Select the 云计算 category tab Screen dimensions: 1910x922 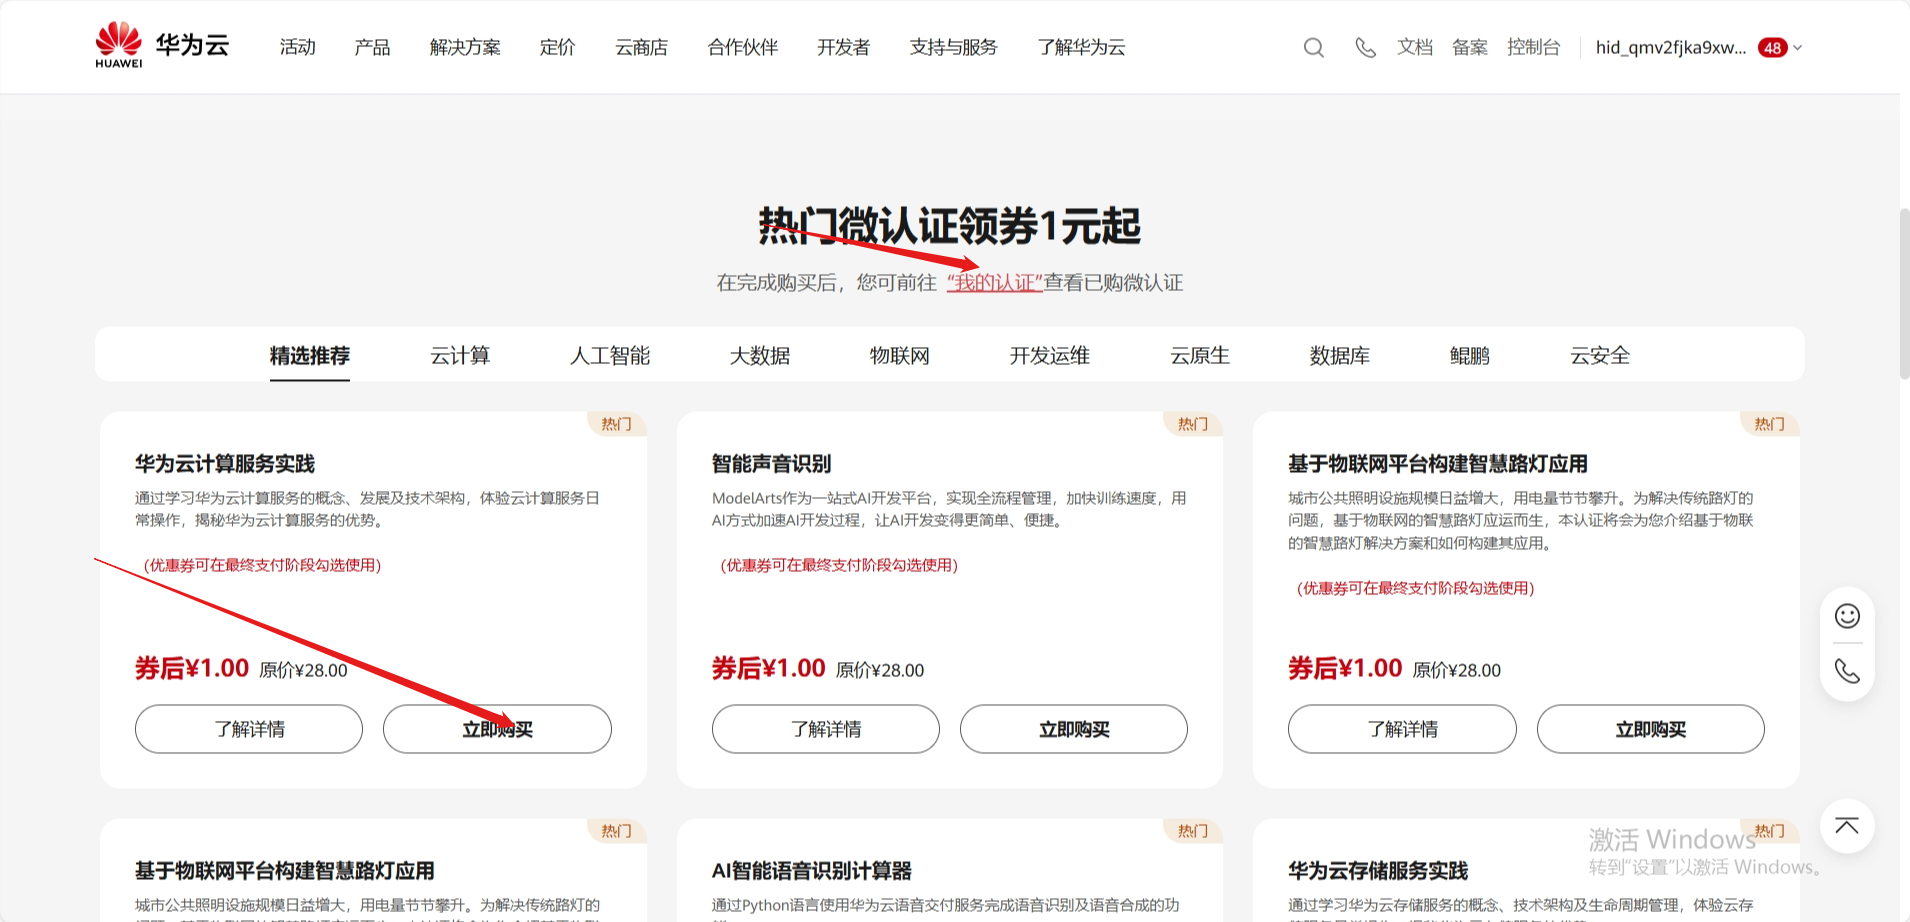tap(460, 356)
